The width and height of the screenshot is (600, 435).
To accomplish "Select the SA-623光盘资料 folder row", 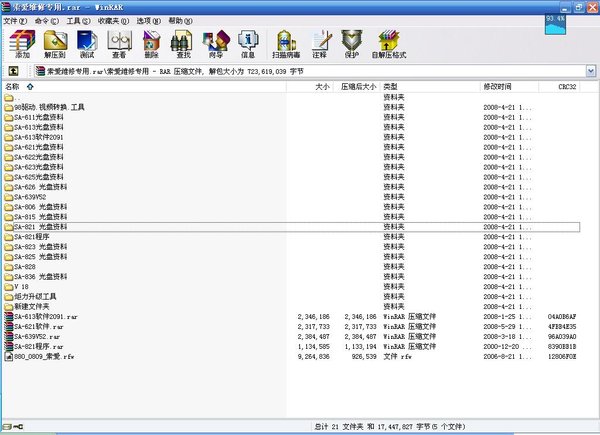I will [x=292, y=167].
